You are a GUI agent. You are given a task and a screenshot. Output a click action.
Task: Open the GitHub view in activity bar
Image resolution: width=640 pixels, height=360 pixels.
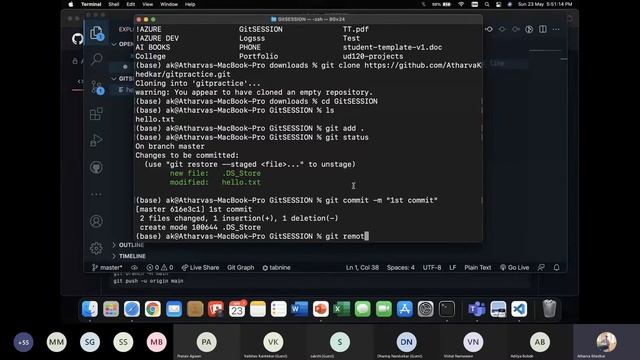(96, 167)
